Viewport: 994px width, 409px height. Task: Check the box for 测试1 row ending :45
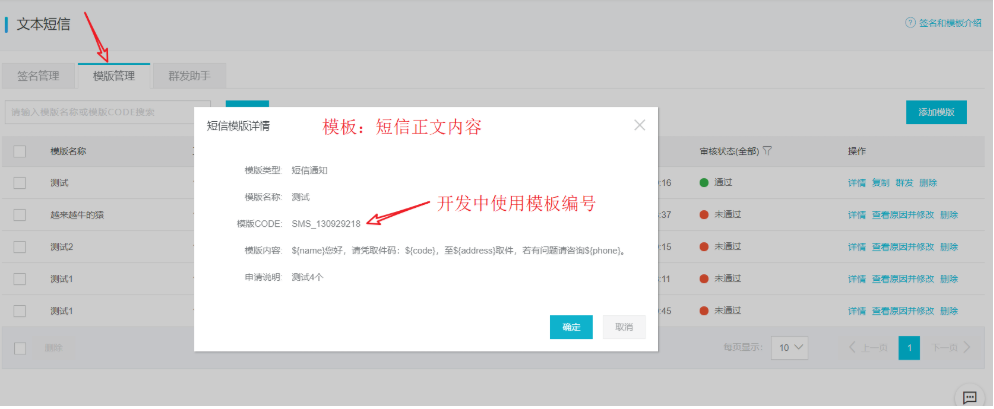click(x=20, y=311)
